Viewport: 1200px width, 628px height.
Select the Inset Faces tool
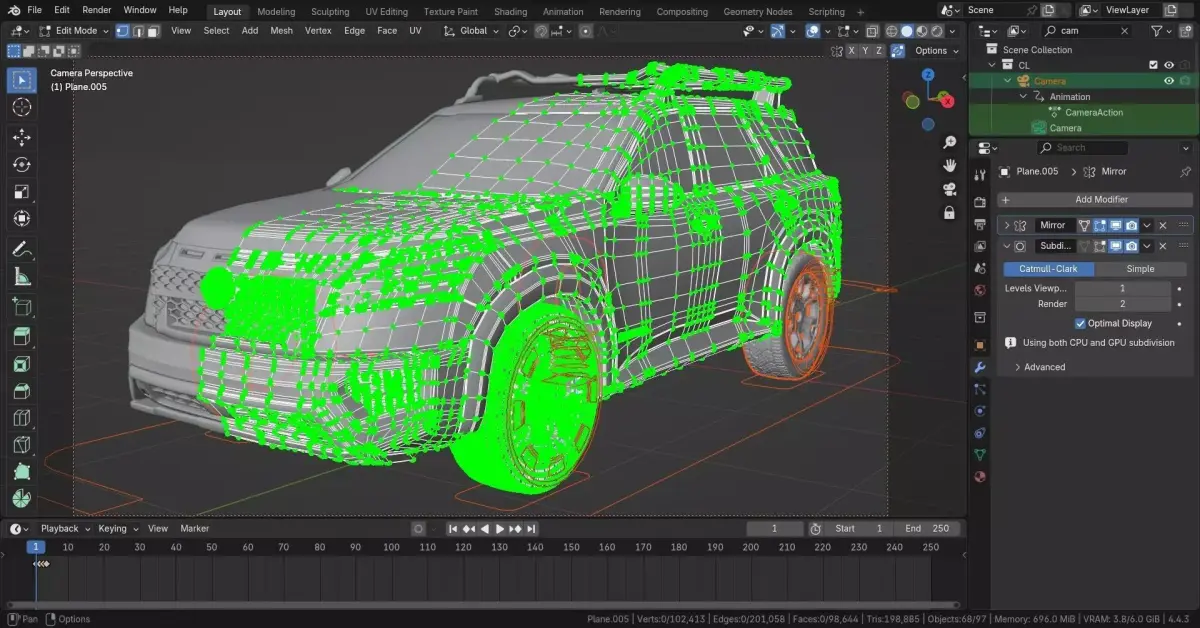pyautogui.click(x=22, y=365)
